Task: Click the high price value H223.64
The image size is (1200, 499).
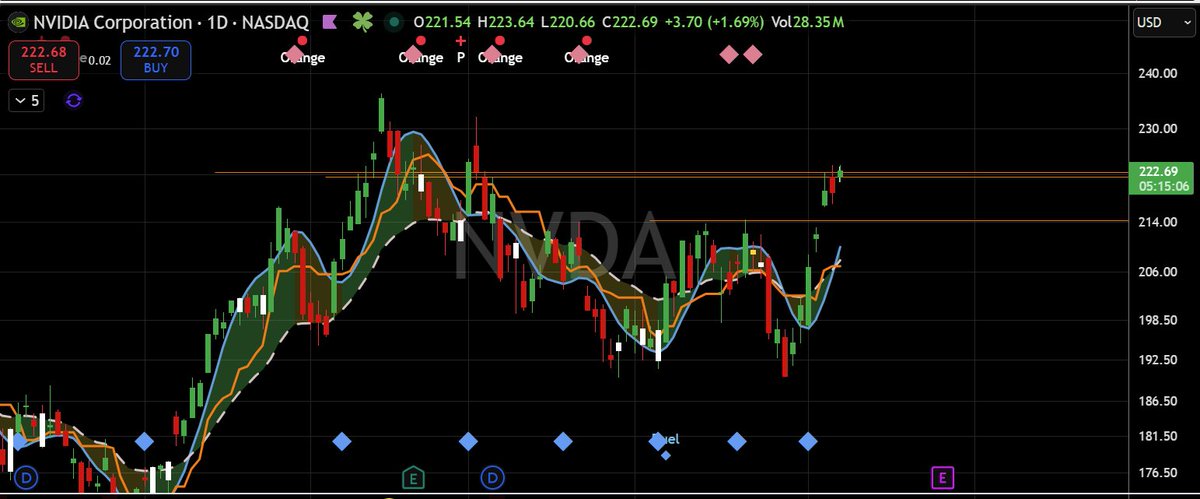Action: pyautogui.click(x=508, y=21)
